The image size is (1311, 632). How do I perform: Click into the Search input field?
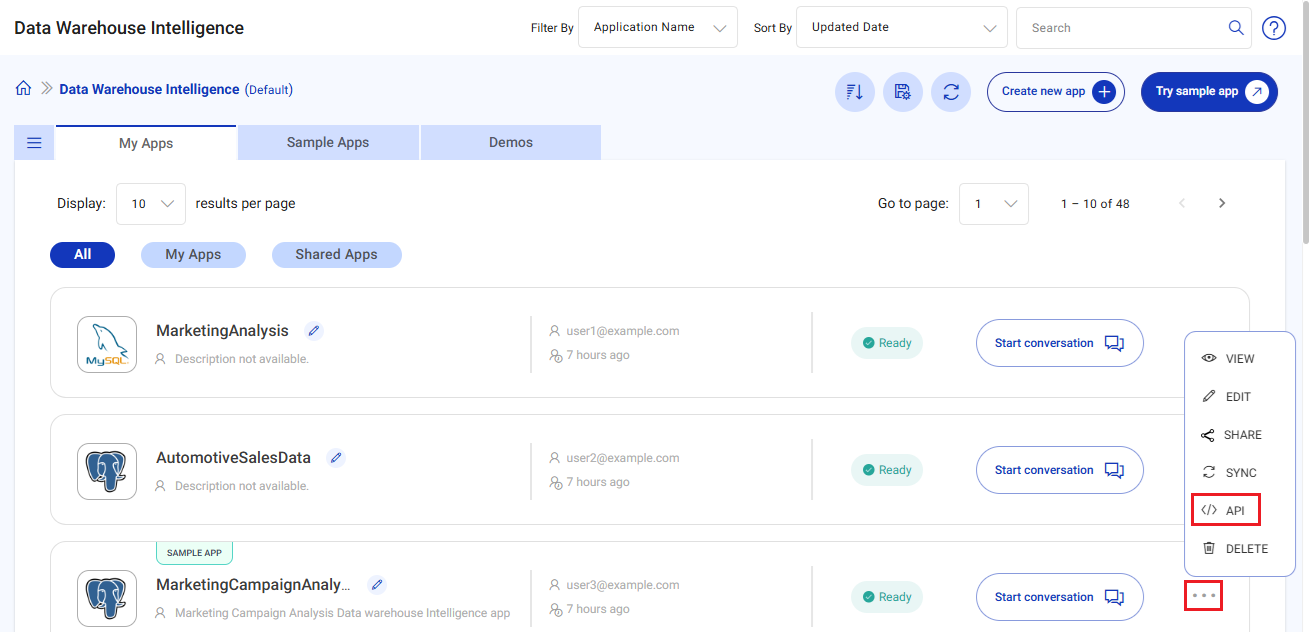(1122, 28)
